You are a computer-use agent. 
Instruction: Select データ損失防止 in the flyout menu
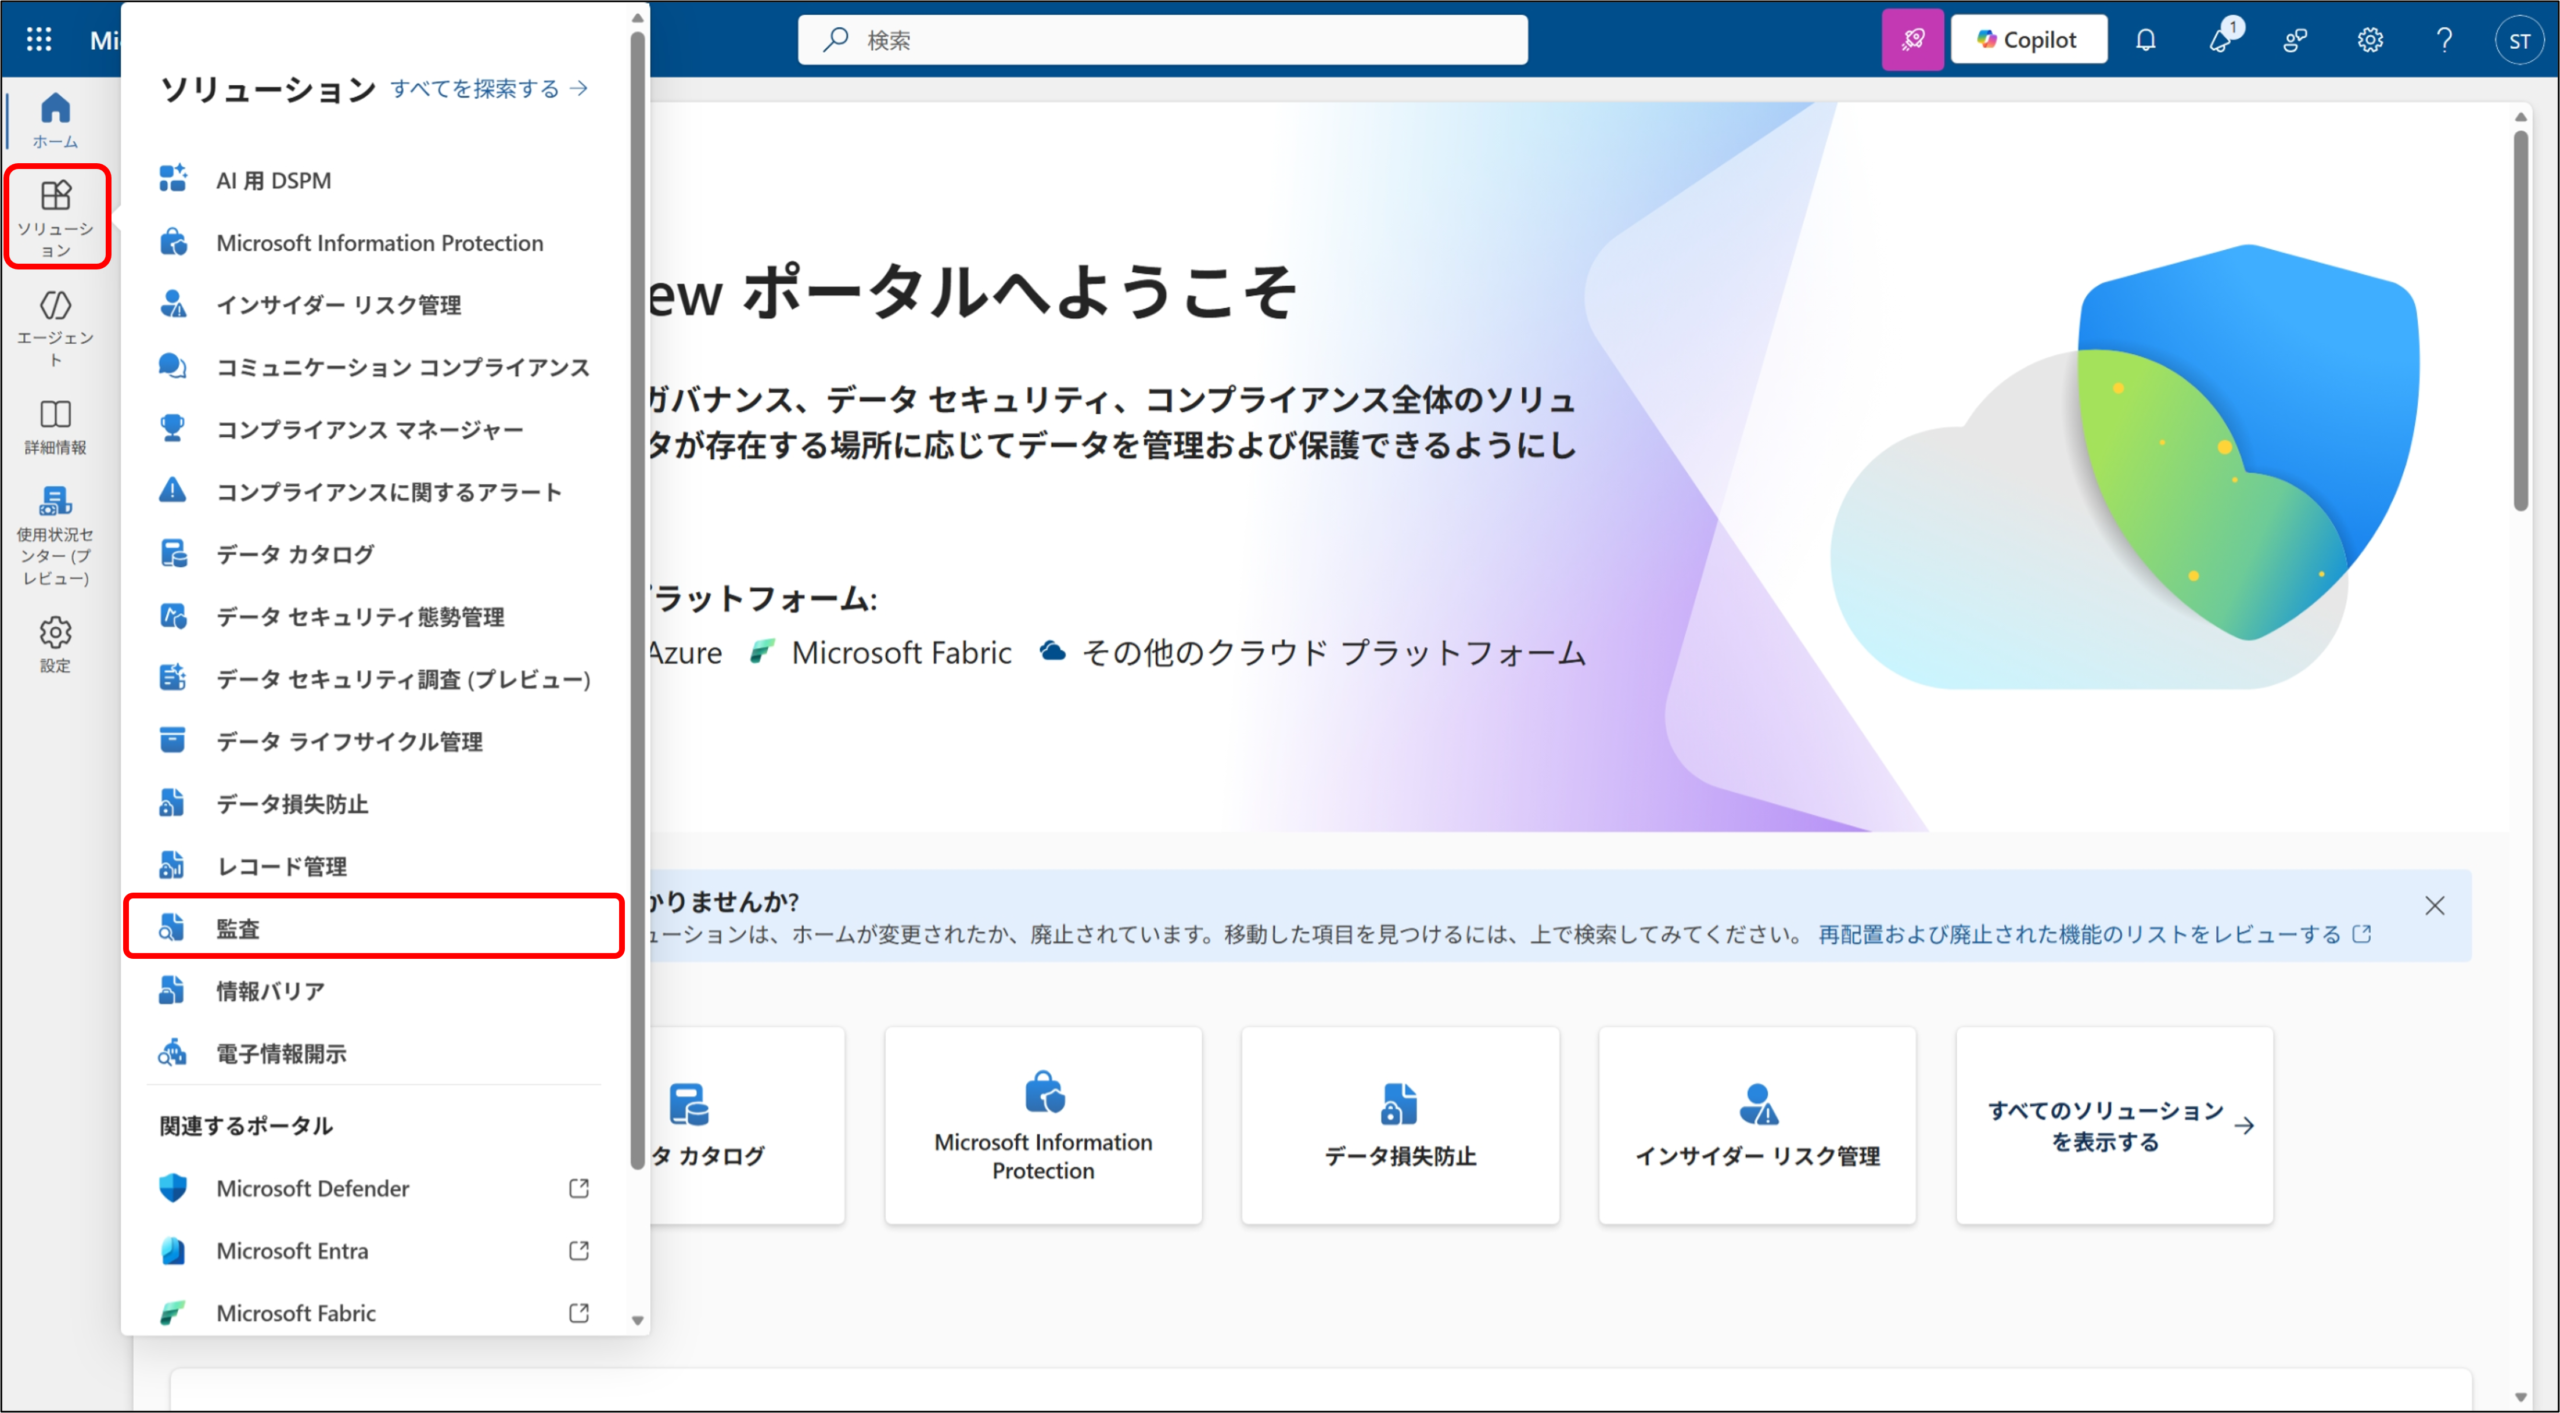point(292,804)
